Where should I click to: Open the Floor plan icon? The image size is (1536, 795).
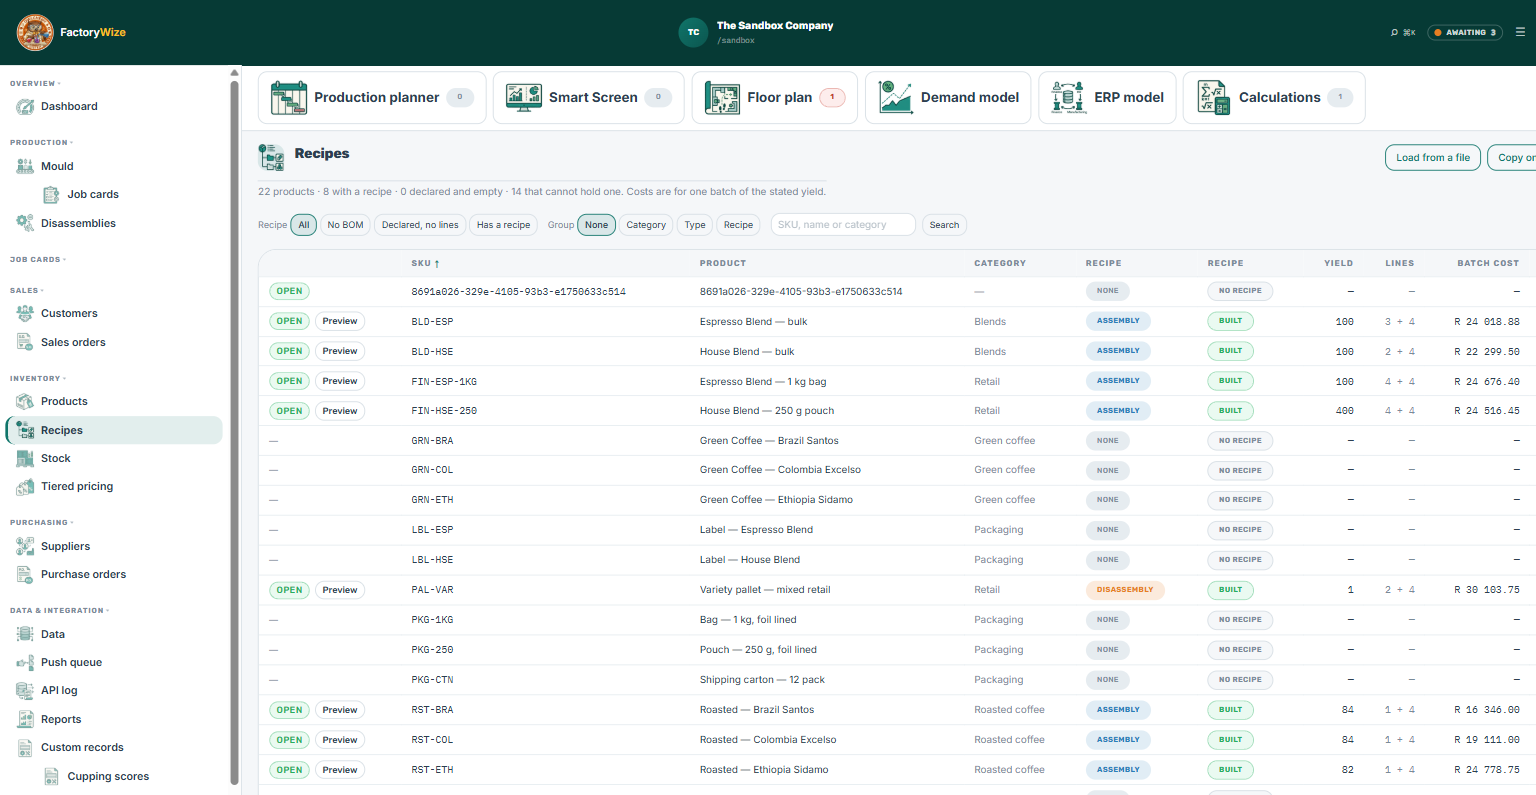pos(722,98)
